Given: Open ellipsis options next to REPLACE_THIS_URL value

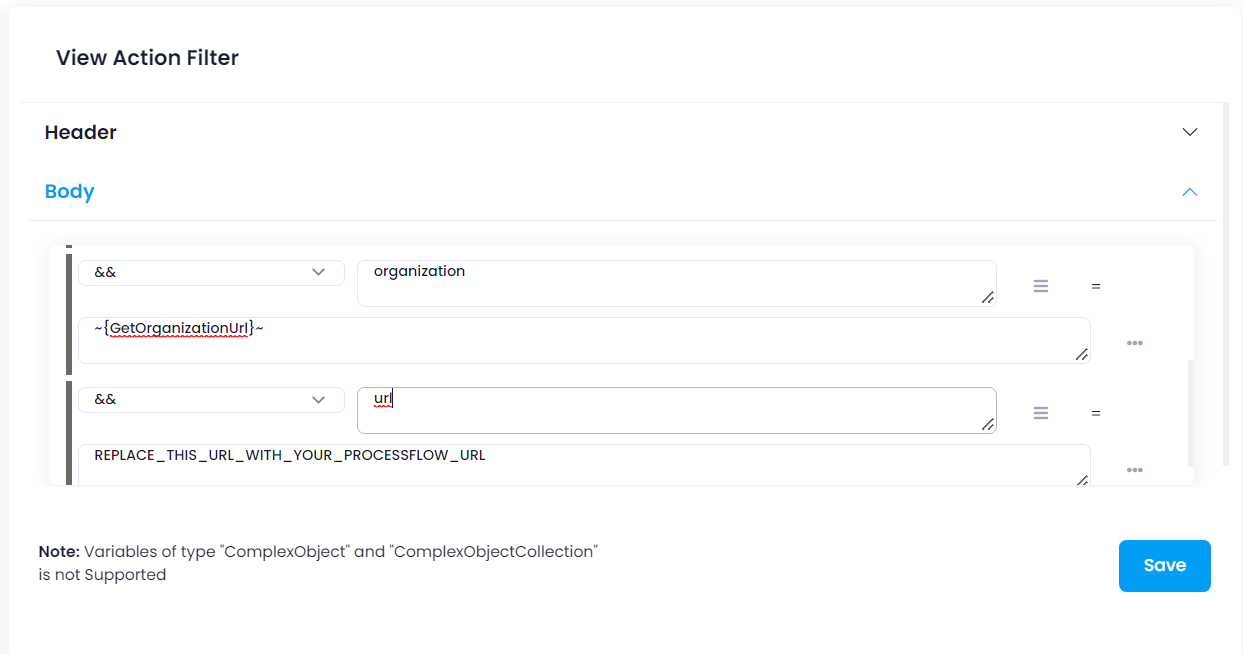Looking at the screenshot, I should point(1135,469).
